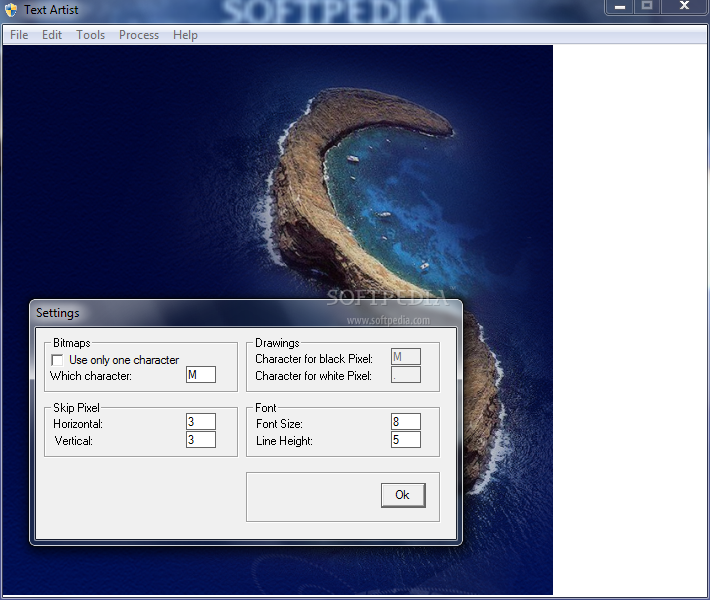Click the Settings dialog title bar

pos(246,313)
